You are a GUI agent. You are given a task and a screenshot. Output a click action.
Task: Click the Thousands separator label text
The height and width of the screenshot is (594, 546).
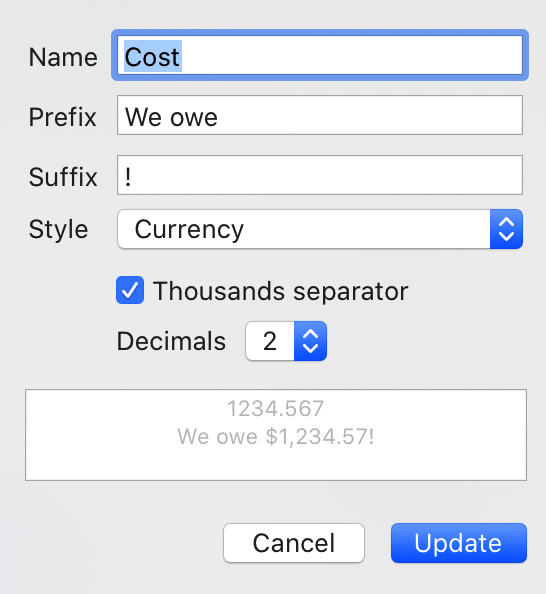pos(280,291)
